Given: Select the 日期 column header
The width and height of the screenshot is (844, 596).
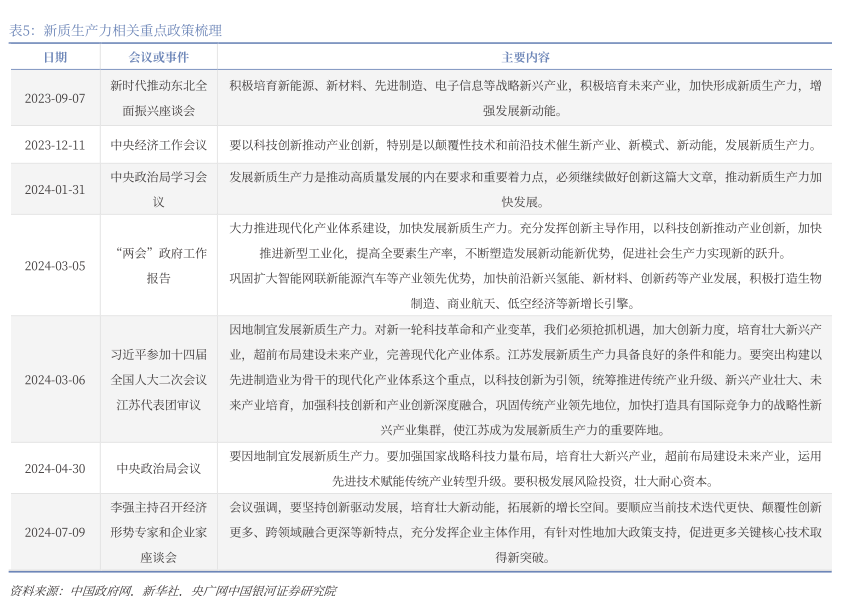Looking at the screenshot, I should tap(55, 57).
